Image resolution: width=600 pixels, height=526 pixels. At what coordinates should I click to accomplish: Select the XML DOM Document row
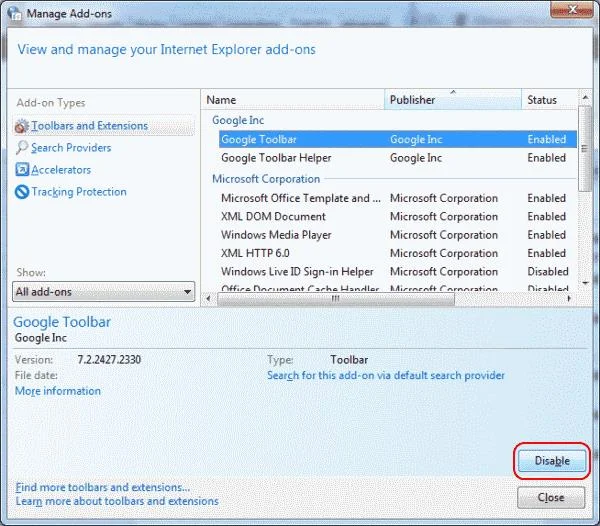398,217
